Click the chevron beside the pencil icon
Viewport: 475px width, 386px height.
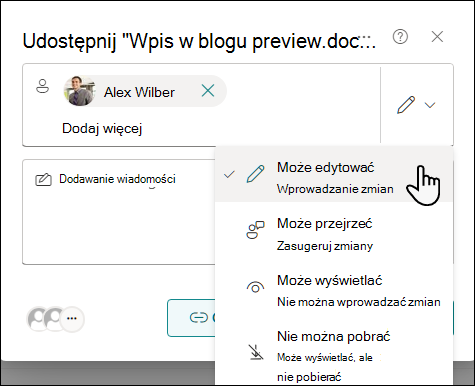pos(430,105)
